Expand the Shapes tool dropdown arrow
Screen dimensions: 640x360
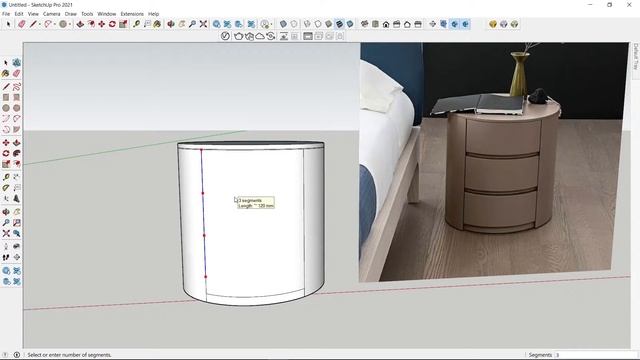pyautogui.click(x=69, y=24)
